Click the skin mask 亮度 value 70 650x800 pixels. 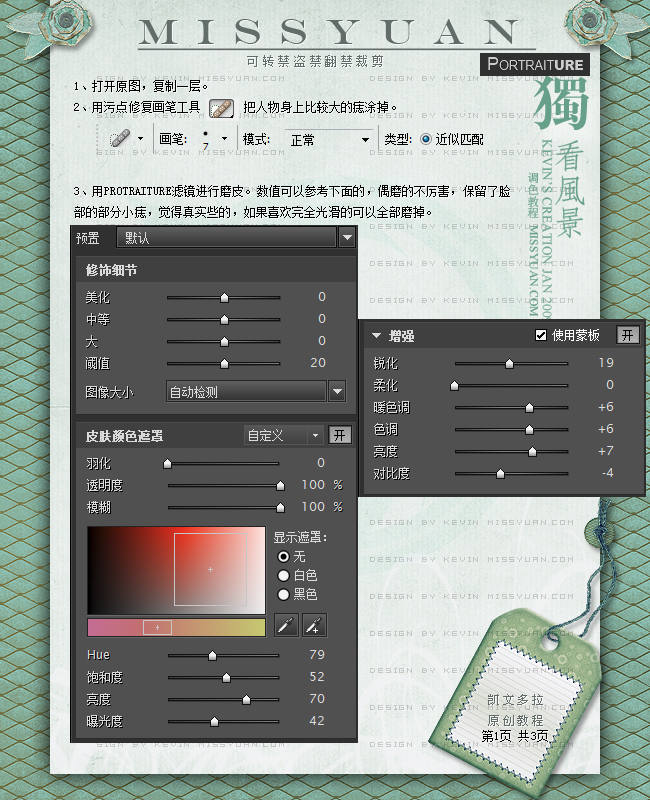pyautogui.click(x=317, y=698)
